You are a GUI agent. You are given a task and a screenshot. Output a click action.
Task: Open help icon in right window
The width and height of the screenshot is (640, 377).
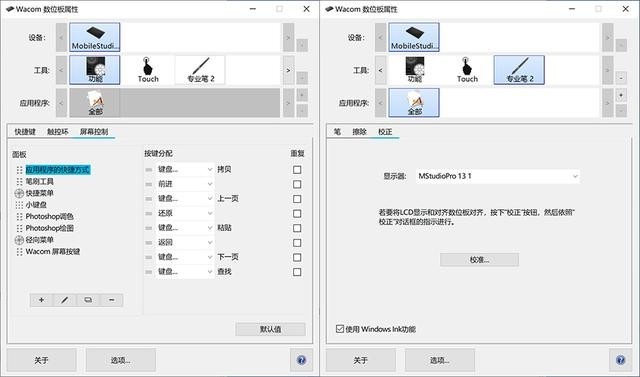click(x=620, y=360)
